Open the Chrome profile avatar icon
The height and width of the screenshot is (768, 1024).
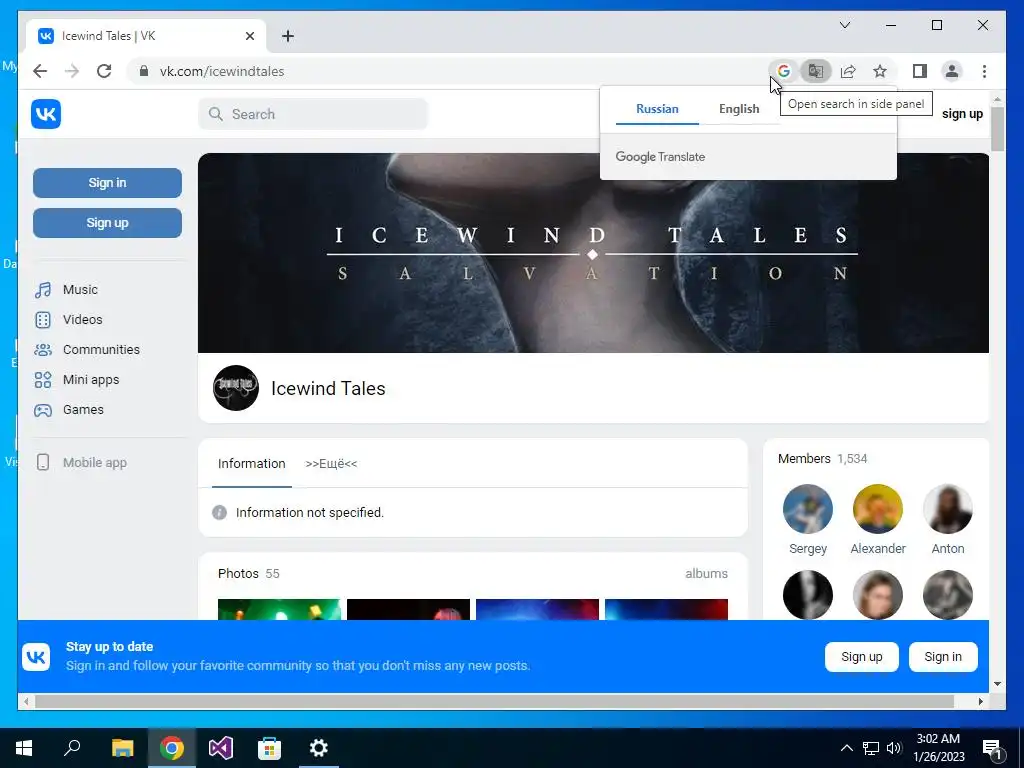(952, 71)
